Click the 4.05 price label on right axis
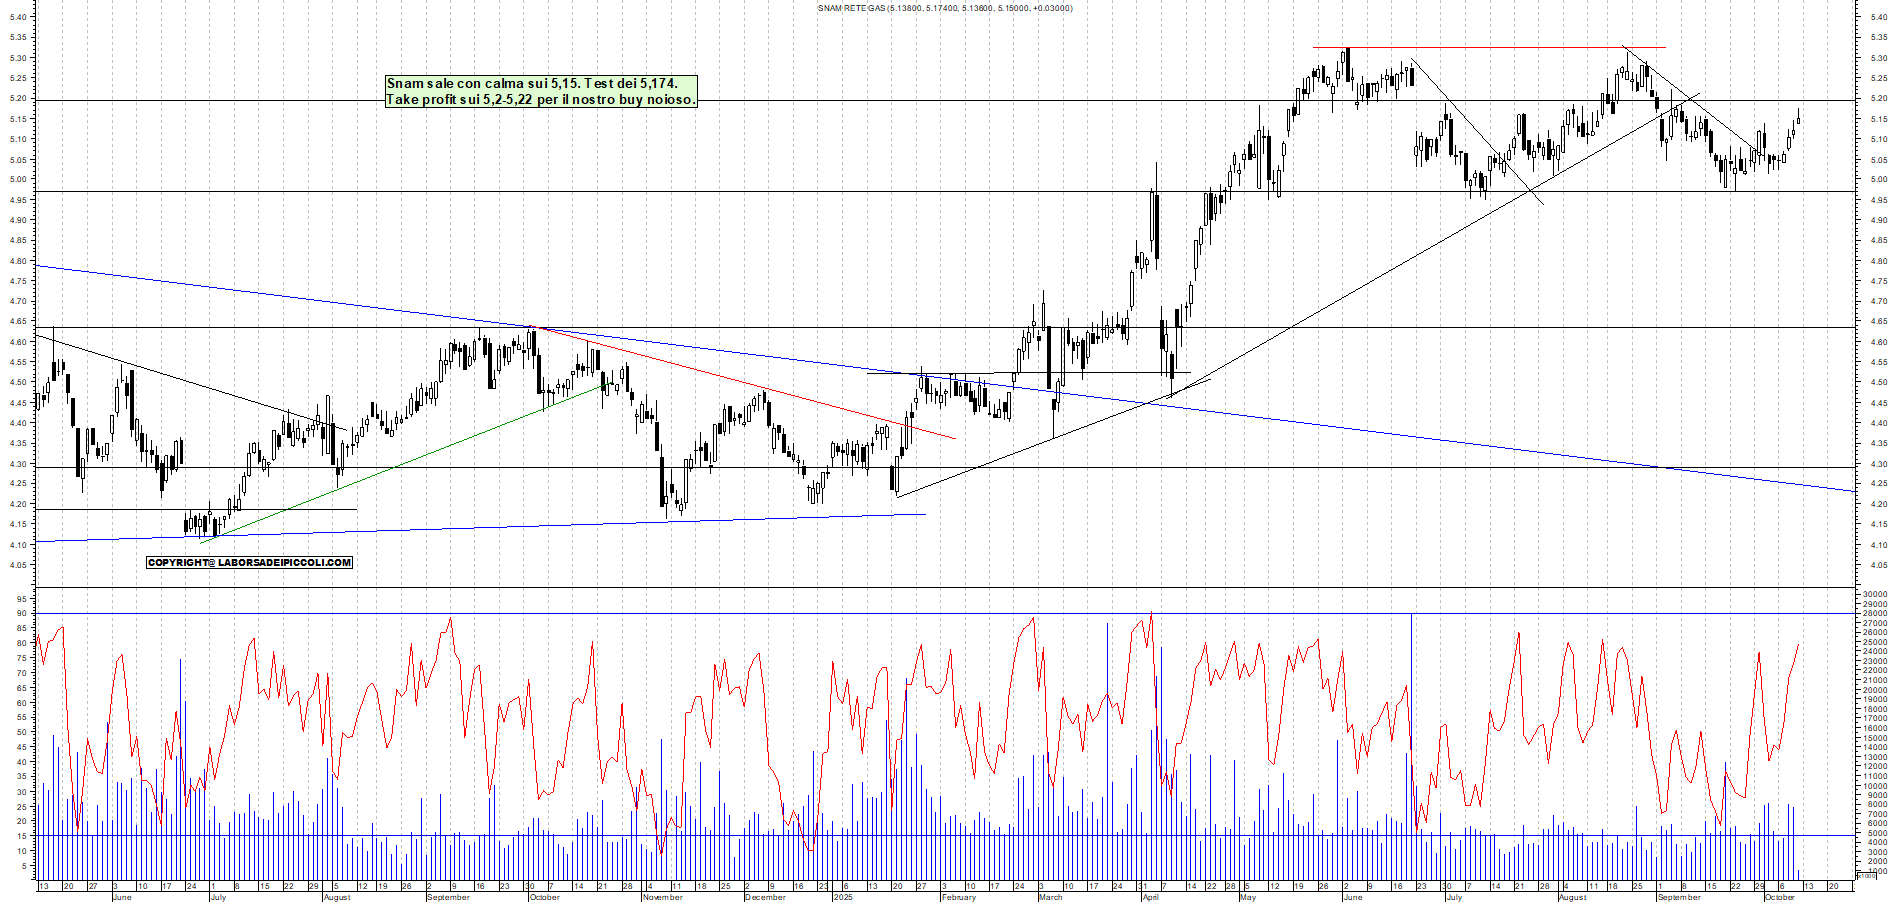The height and width of the screenshot is (902, 1890). pyautogui.click(x=1876, y=565)
